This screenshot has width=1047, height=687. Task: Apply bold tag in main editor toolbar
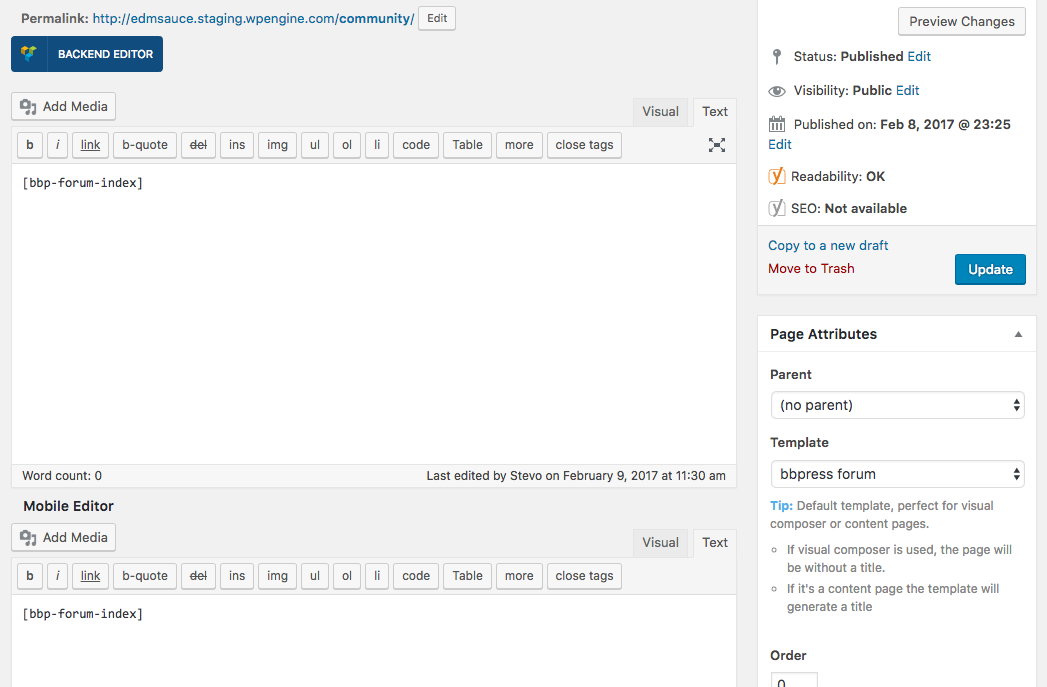tap(29, 145)
